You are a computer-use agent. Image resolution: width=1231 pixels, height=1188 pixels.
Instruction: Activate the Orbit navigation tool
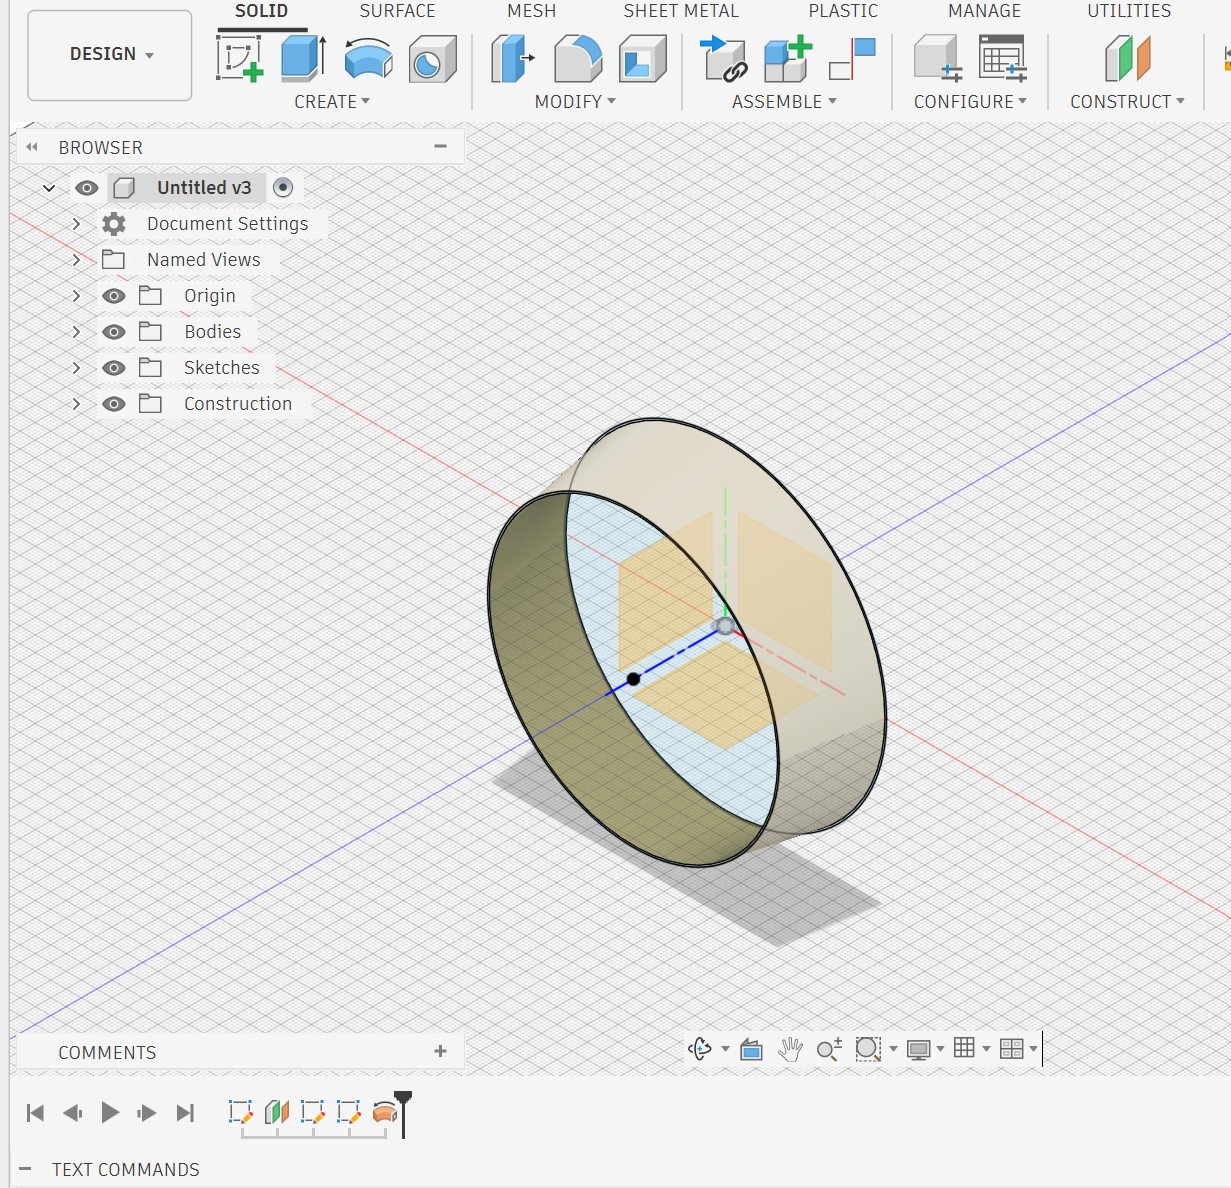coord(700,1049)
